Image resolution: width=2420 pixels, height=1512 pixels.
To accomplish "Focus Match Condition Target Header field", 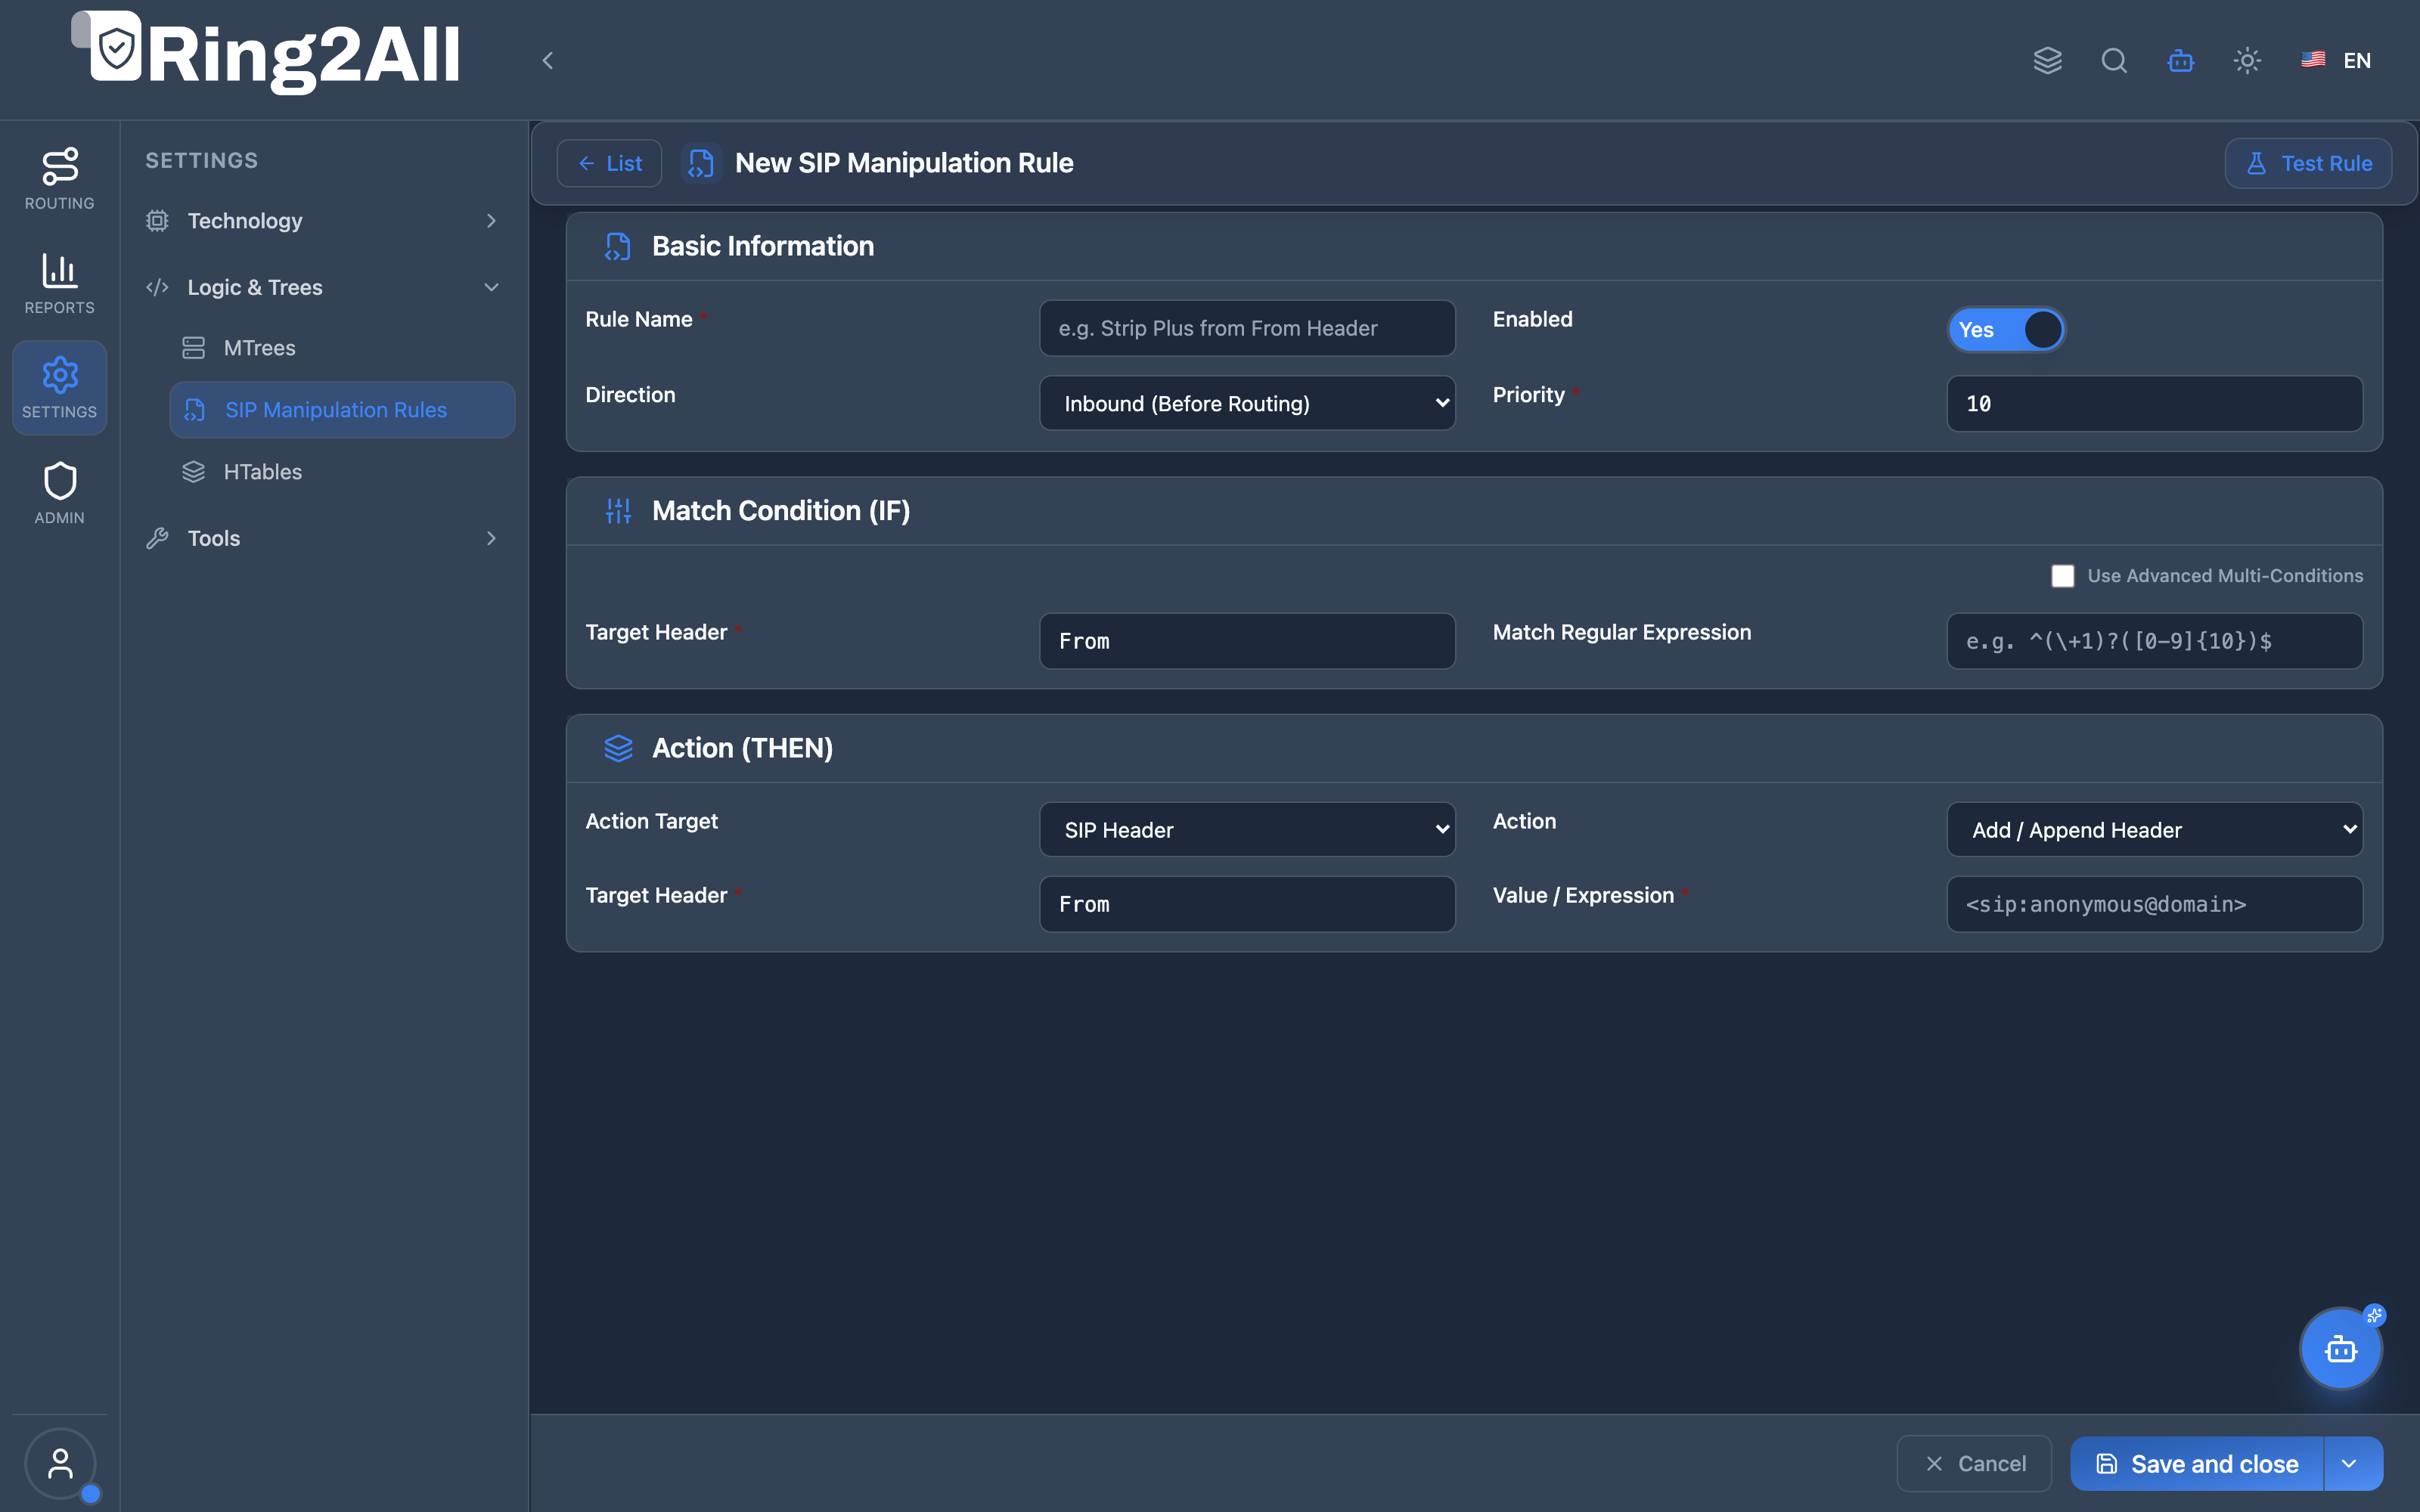I will coord(1247,641).
